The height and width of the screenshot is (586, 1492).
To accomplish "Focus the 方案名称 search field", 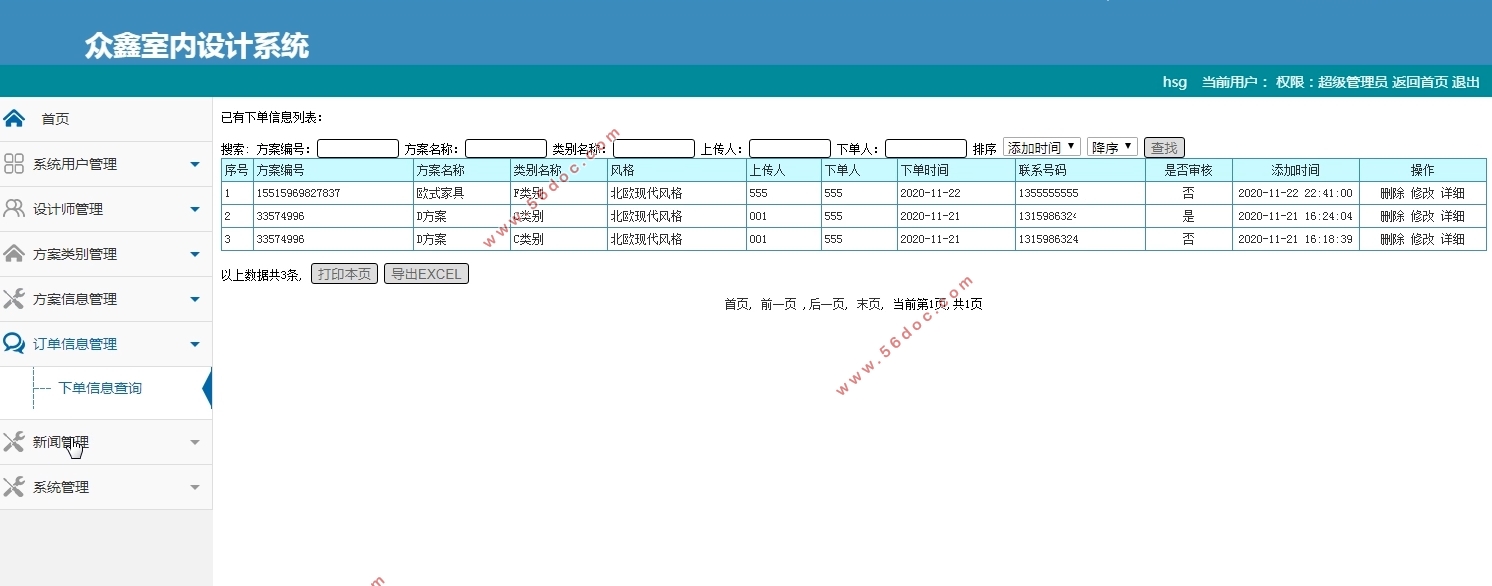I will pos(506,148).
